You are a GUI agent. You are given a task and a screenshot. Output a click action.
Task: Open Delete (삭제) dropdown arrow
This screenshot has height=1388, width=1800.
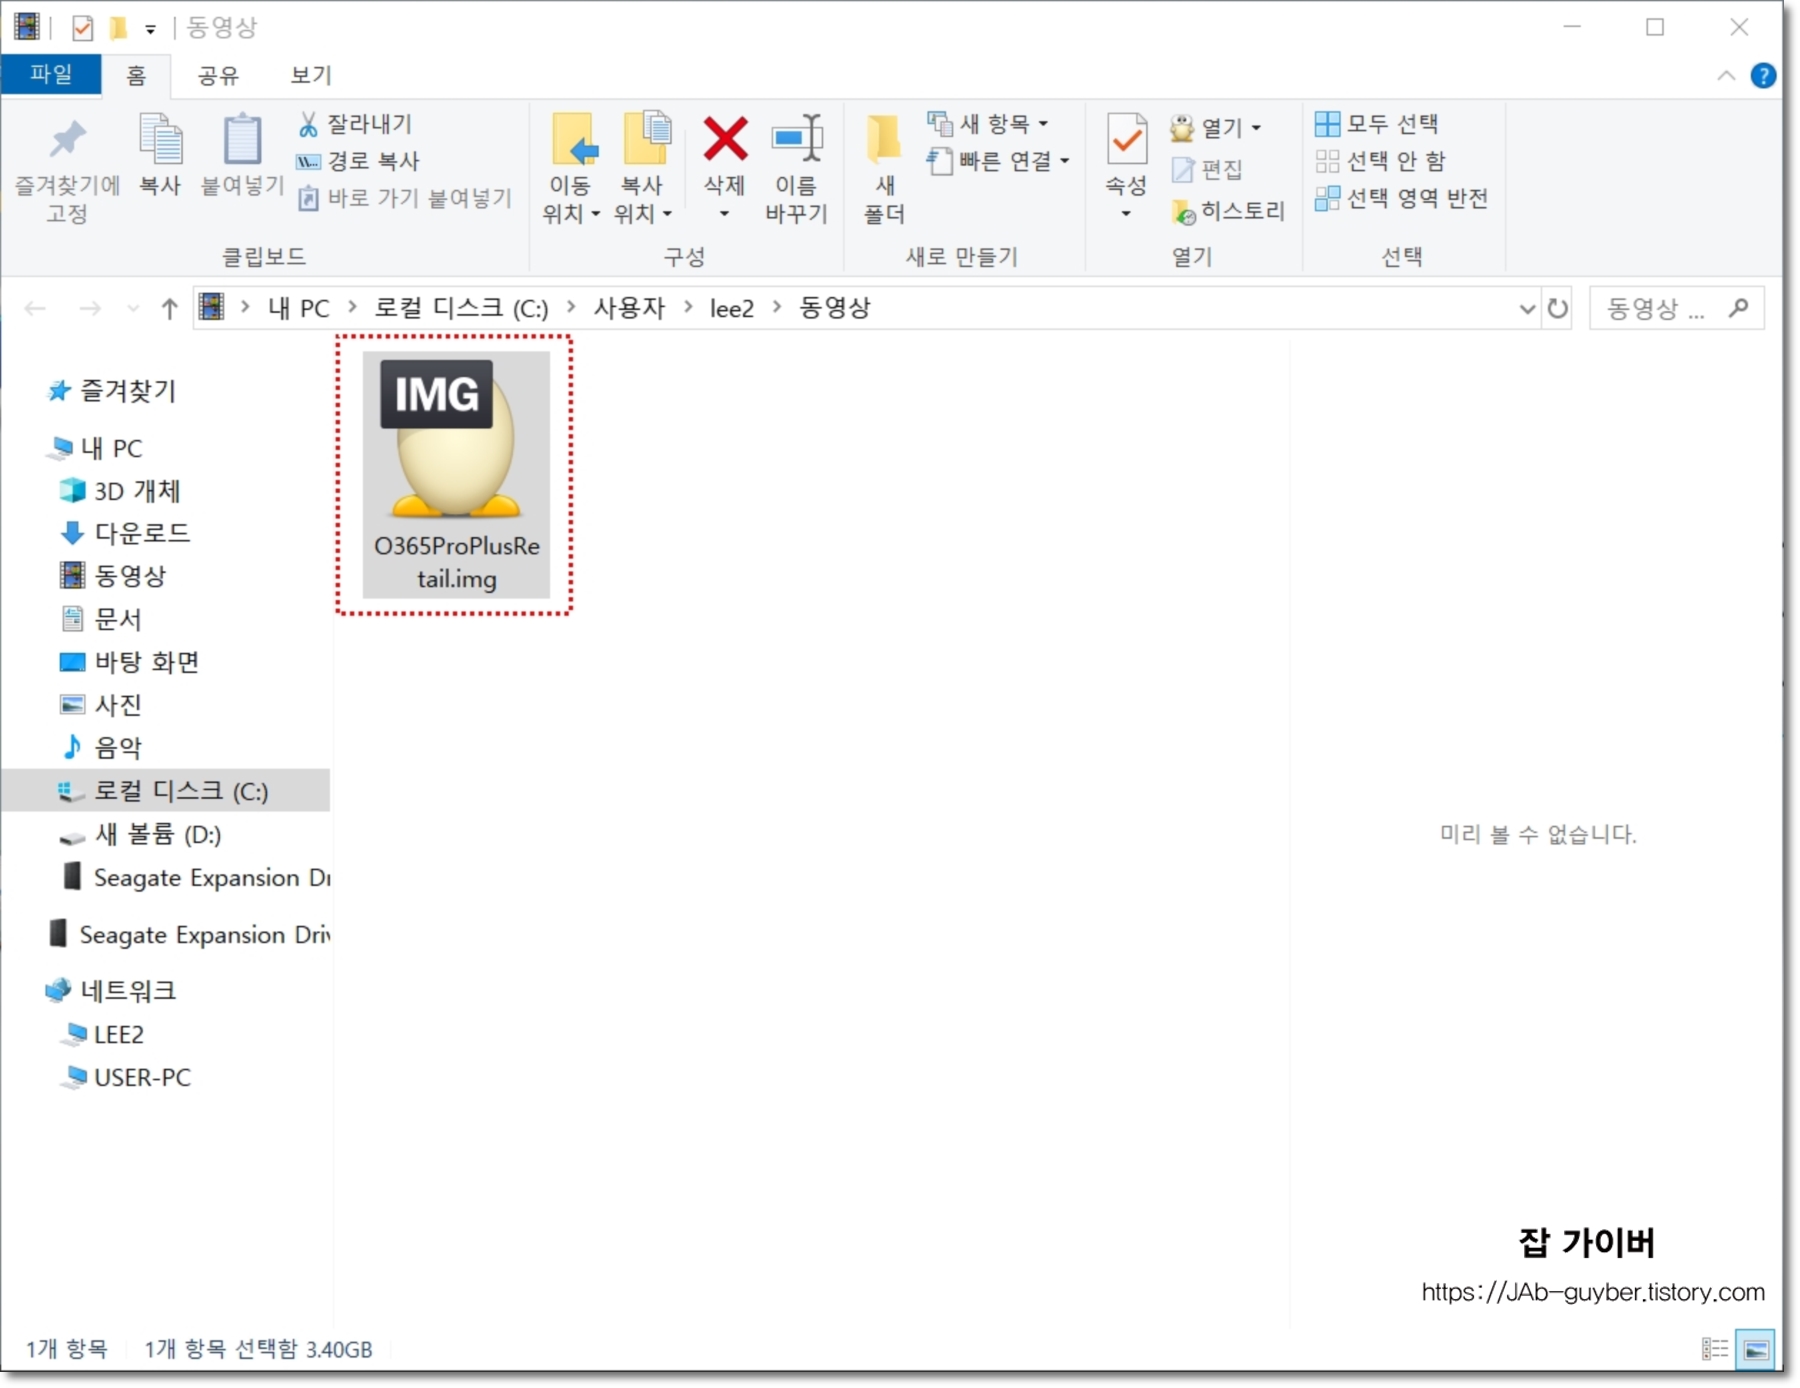tap(725, 213)
